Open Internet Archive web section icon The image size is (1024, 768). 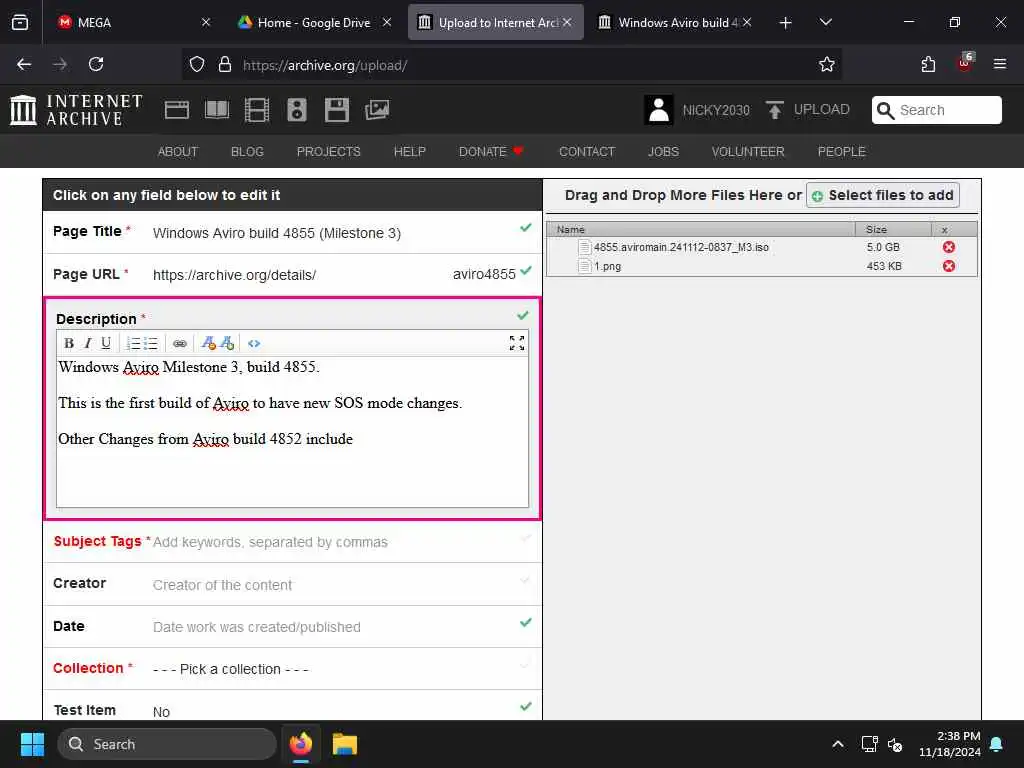pos(176,110)
